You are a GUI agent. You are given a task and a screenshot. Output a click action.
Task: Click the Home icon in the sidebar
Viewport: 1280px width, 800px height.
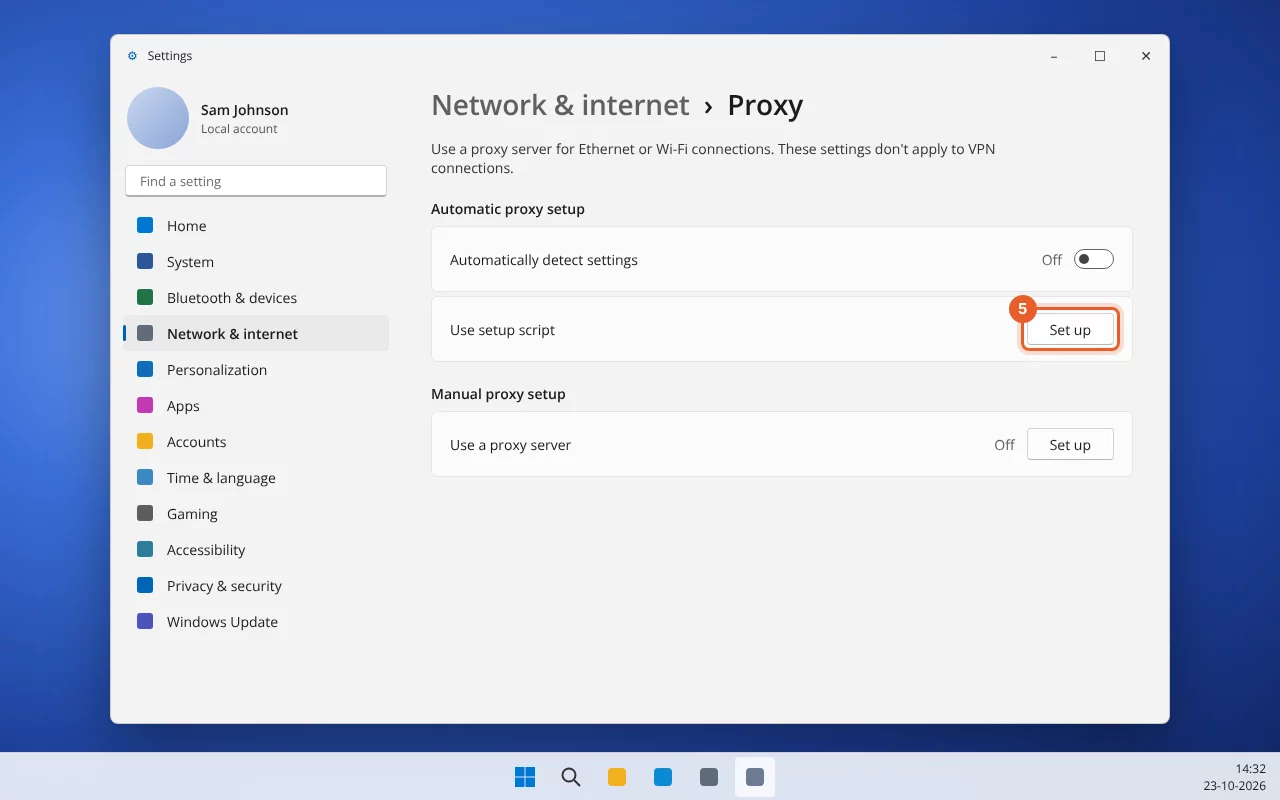pos(145,226)
